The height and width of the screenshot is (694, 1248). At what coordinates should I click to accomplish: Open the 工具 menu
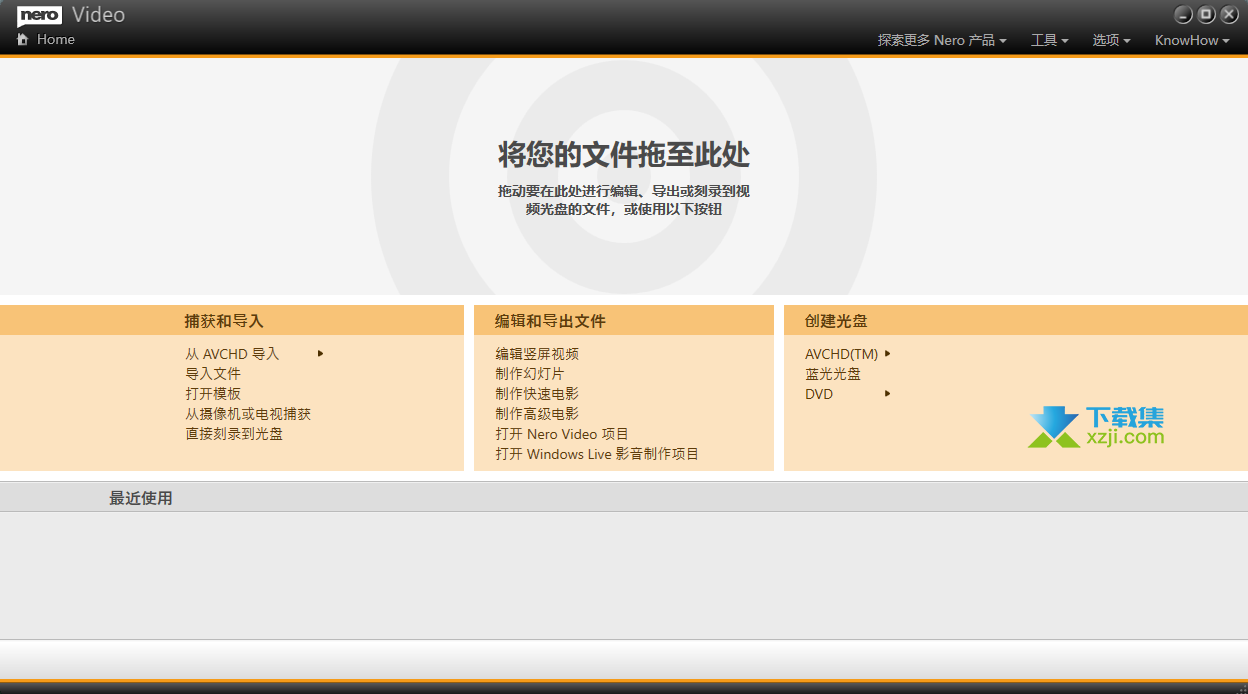[1049, 40]
